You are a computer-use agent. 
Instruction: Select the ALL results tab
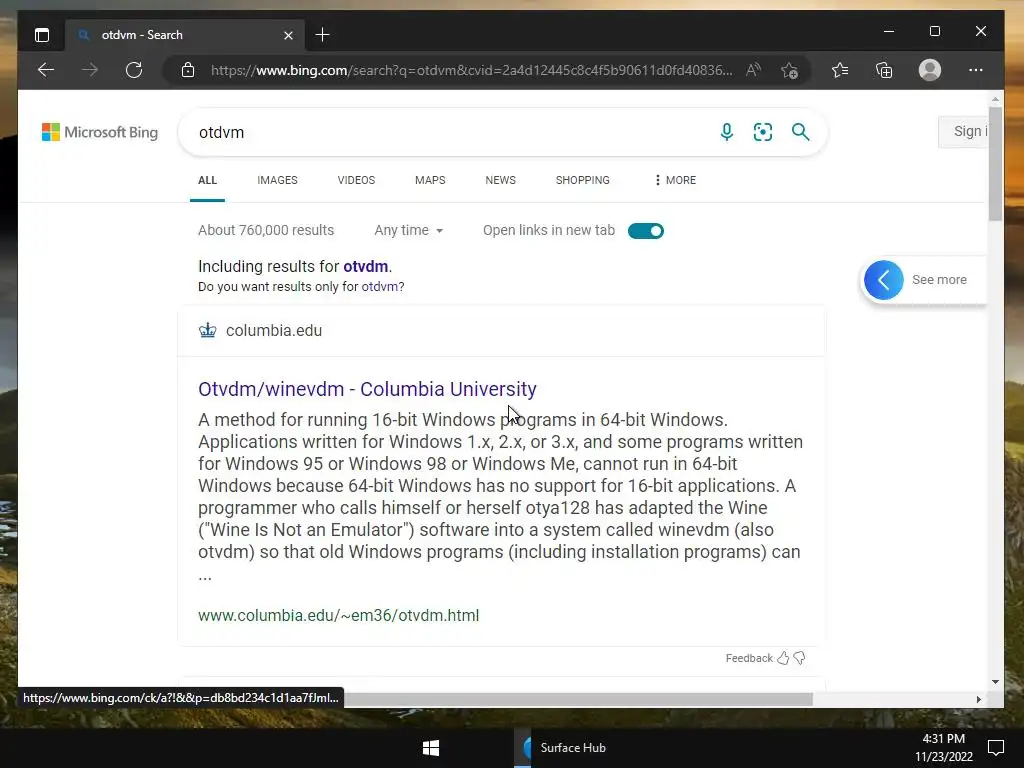pyautogui.click(x=207, y=180)
